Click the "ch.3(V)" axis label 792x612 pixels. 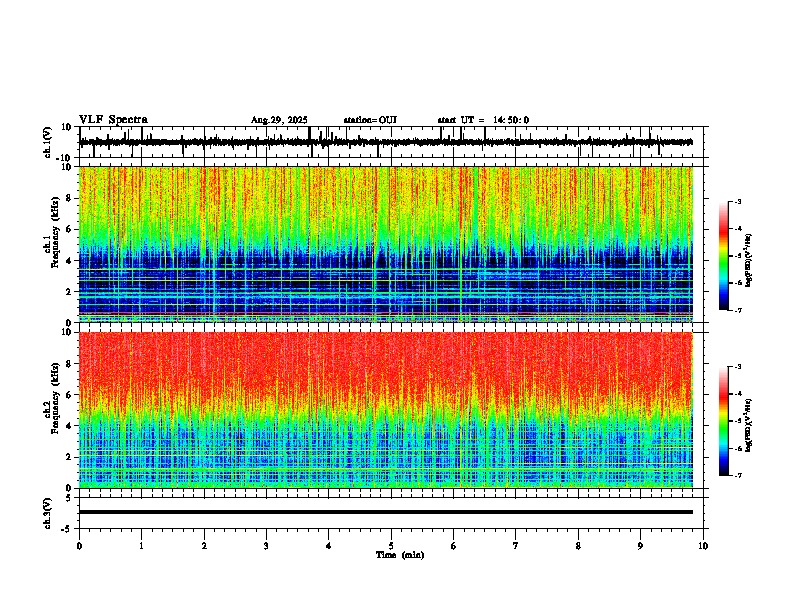pos(48,514)
